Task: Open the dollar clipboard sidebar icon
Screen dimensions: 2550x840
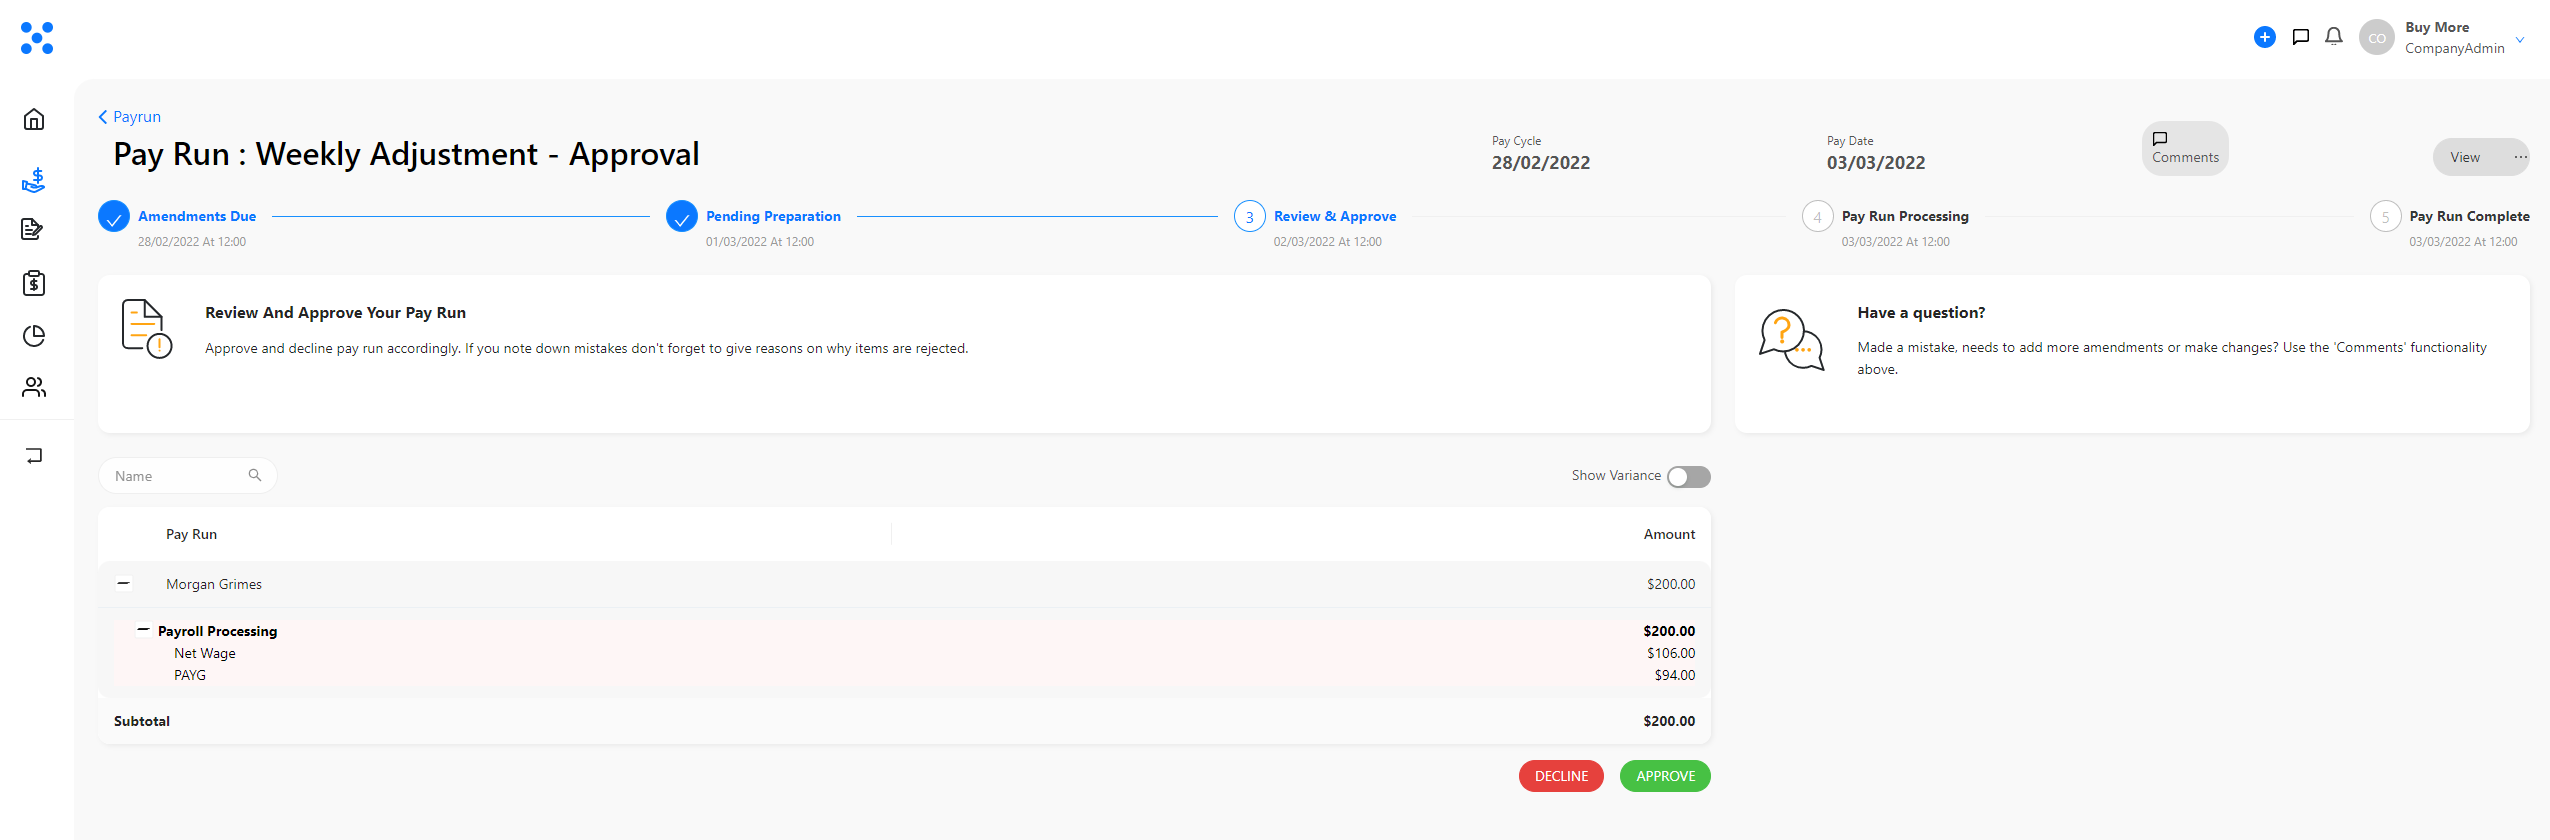Action: click(x=34, y=283)
